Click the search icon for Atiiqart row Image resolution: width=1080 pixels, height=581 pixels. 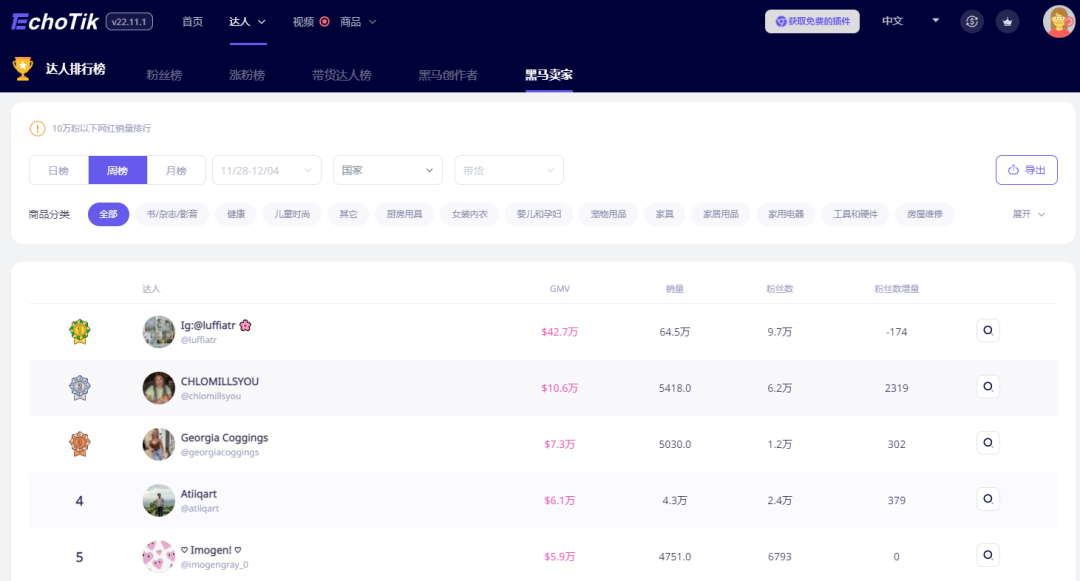pos(988,499)
